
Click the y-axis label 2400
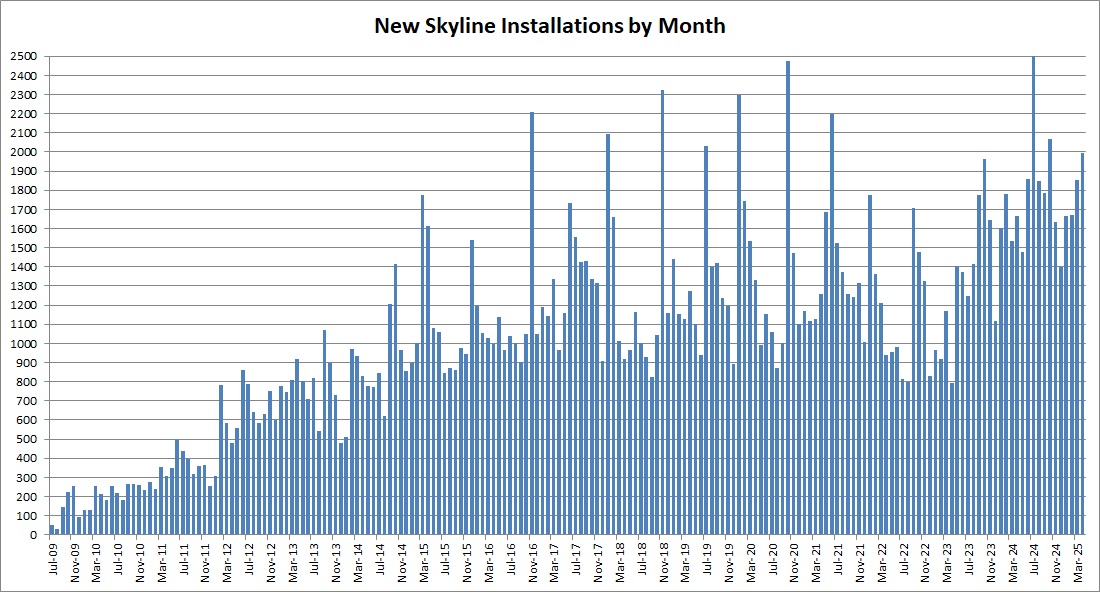24,76
